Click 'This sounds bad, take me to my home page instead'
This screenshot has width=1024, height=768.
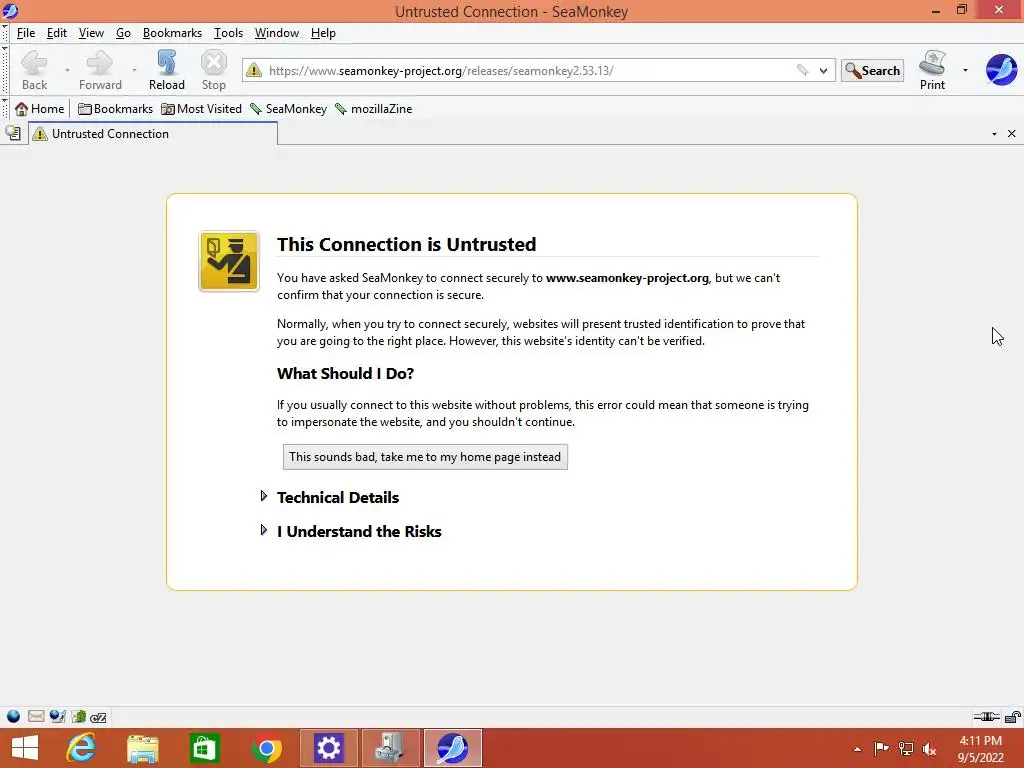click(425, 457)
